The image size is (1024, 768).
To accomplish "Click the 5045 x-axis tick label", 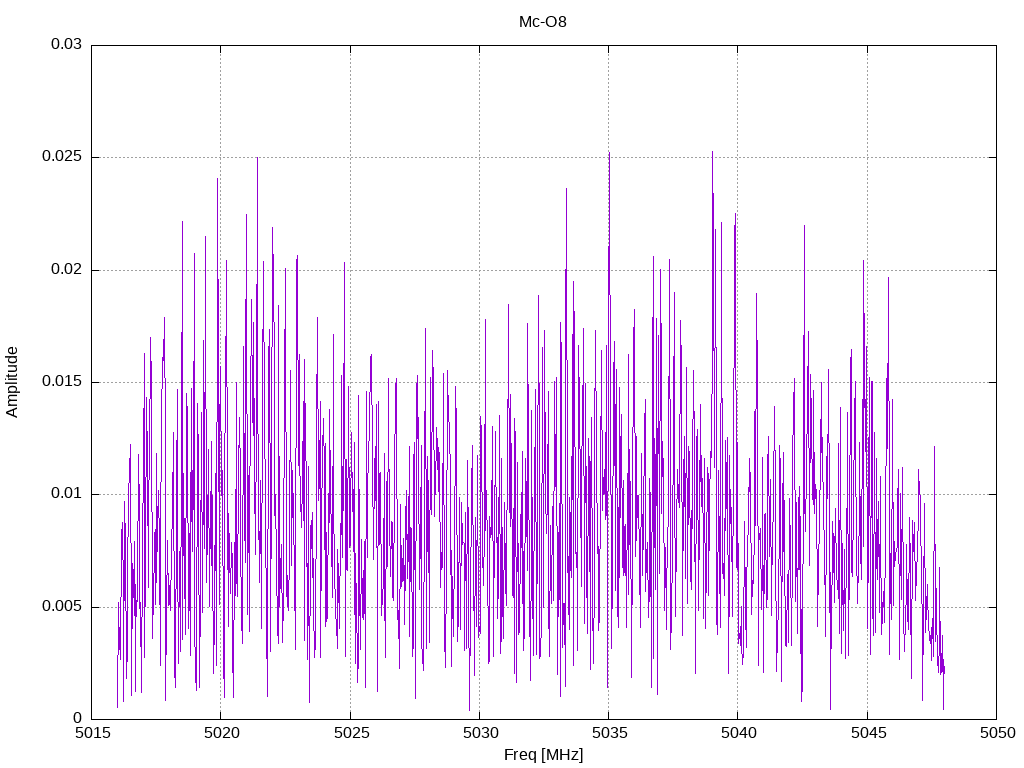I will click(x=868, y=733).
